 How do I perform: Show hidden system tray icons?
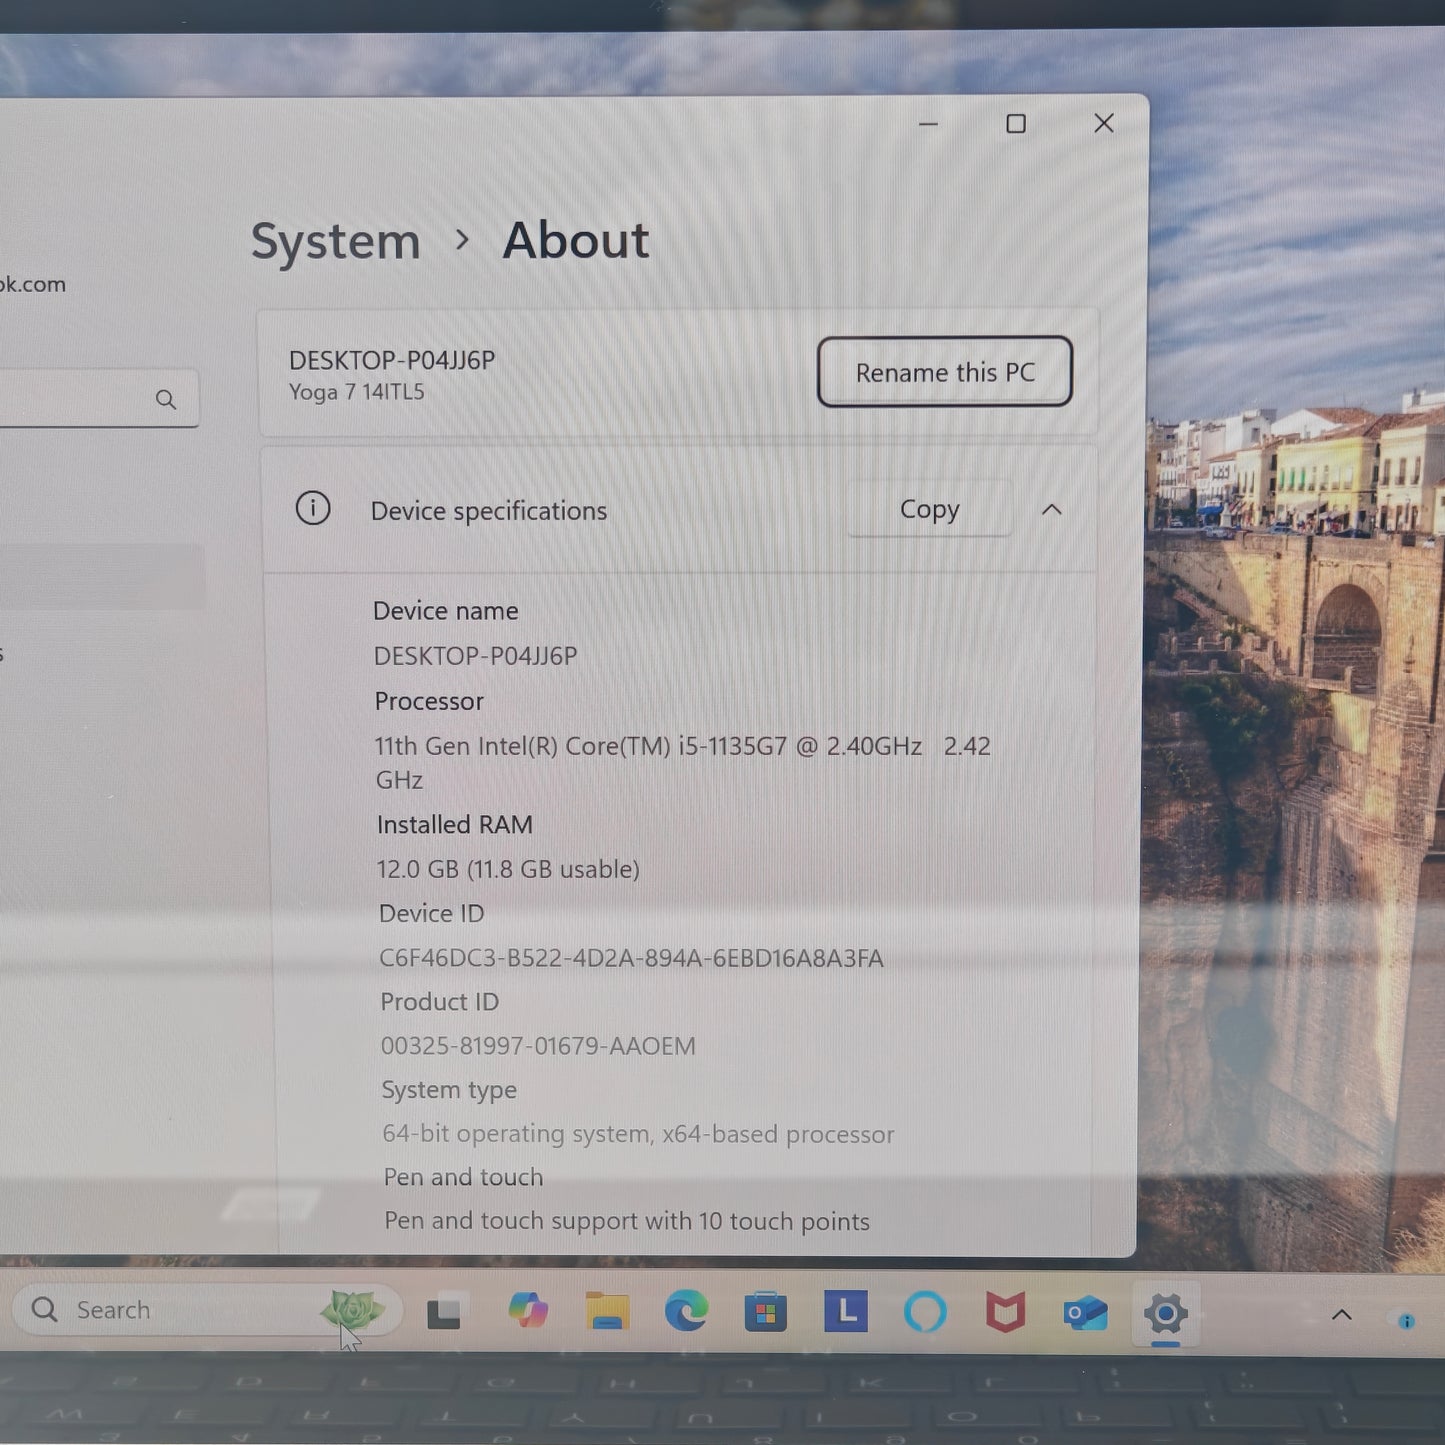click(x=1342, y=1315)
